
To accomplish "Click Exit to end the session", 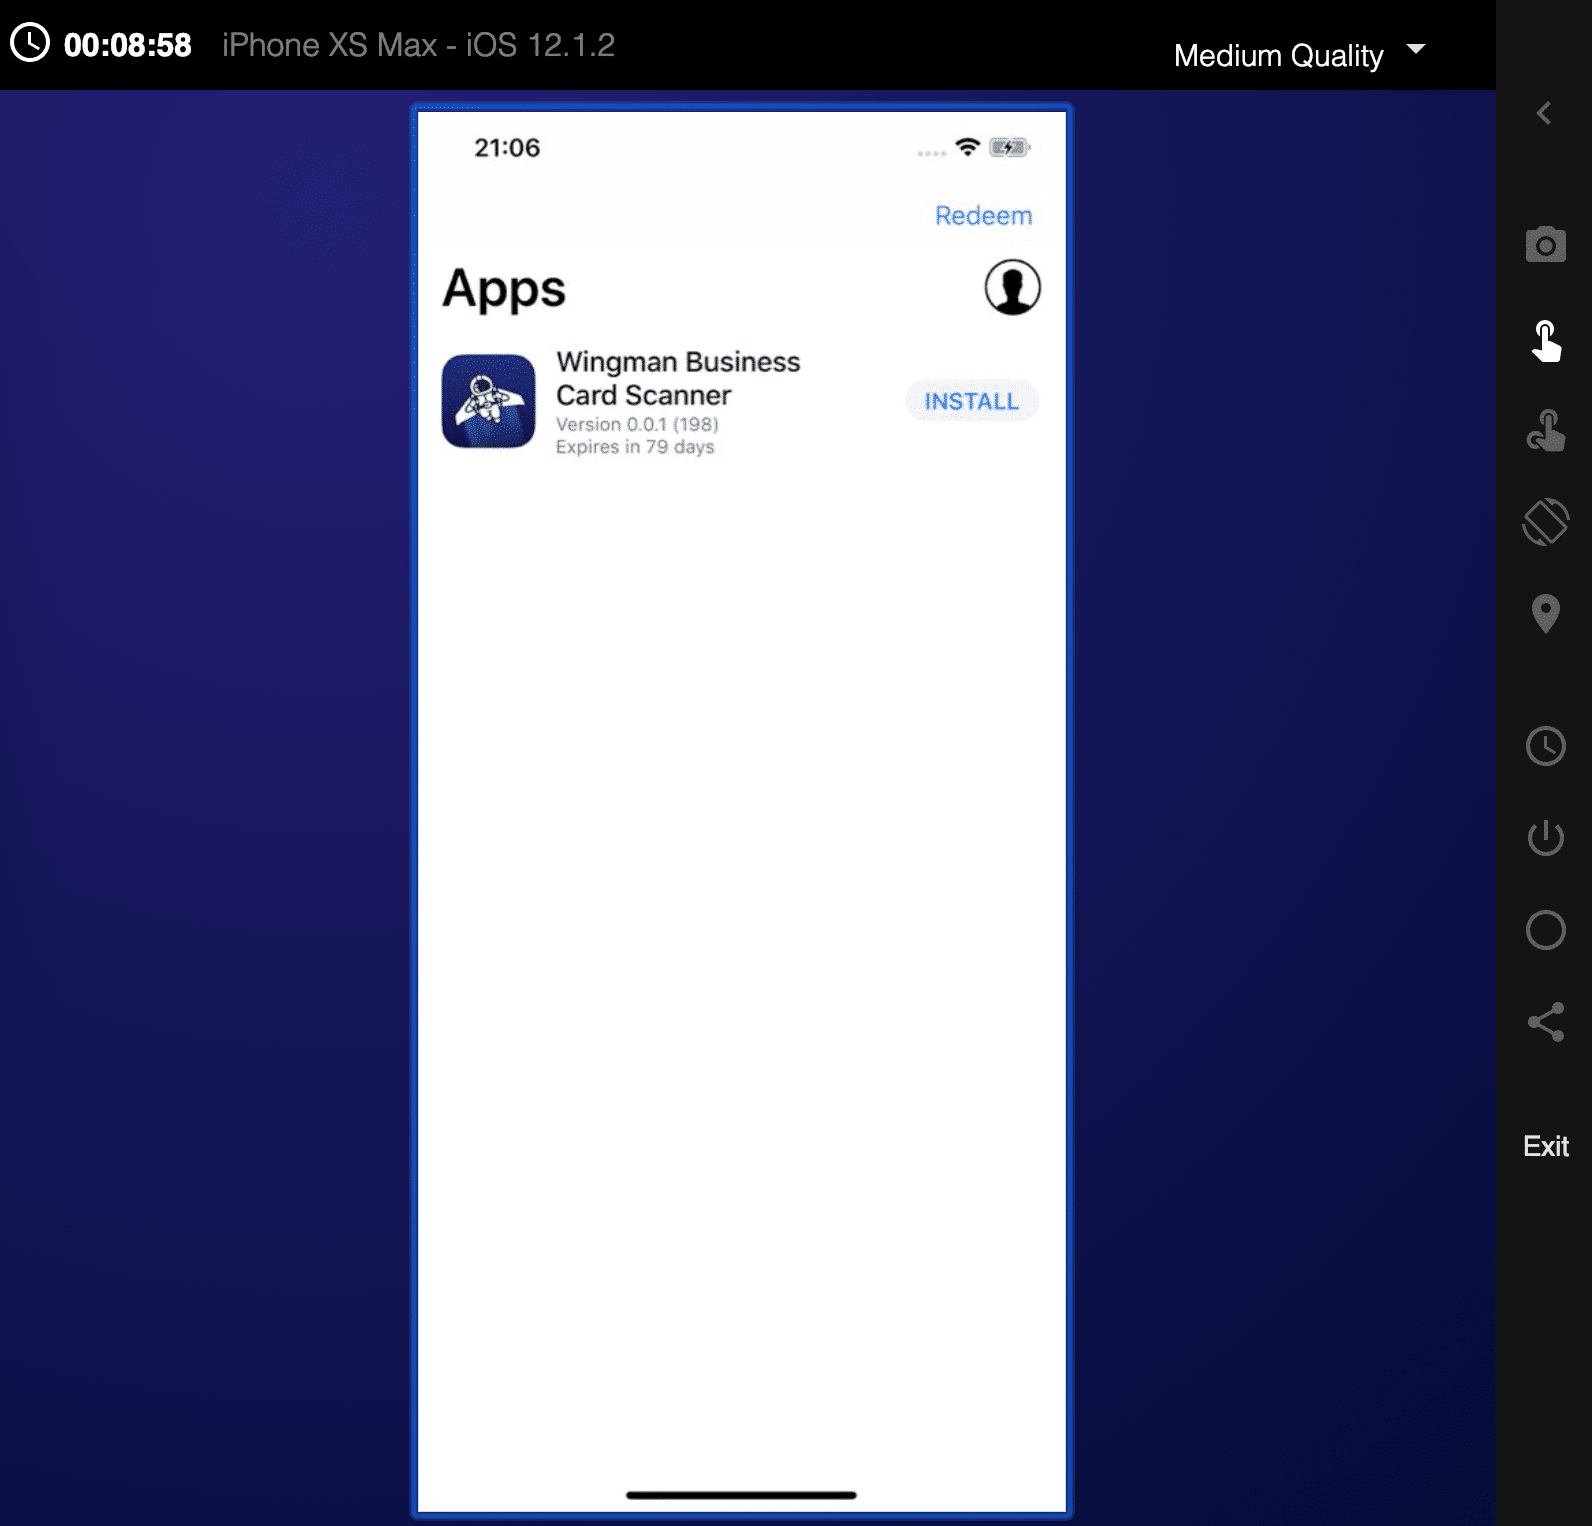I will coord(1546,1146).
